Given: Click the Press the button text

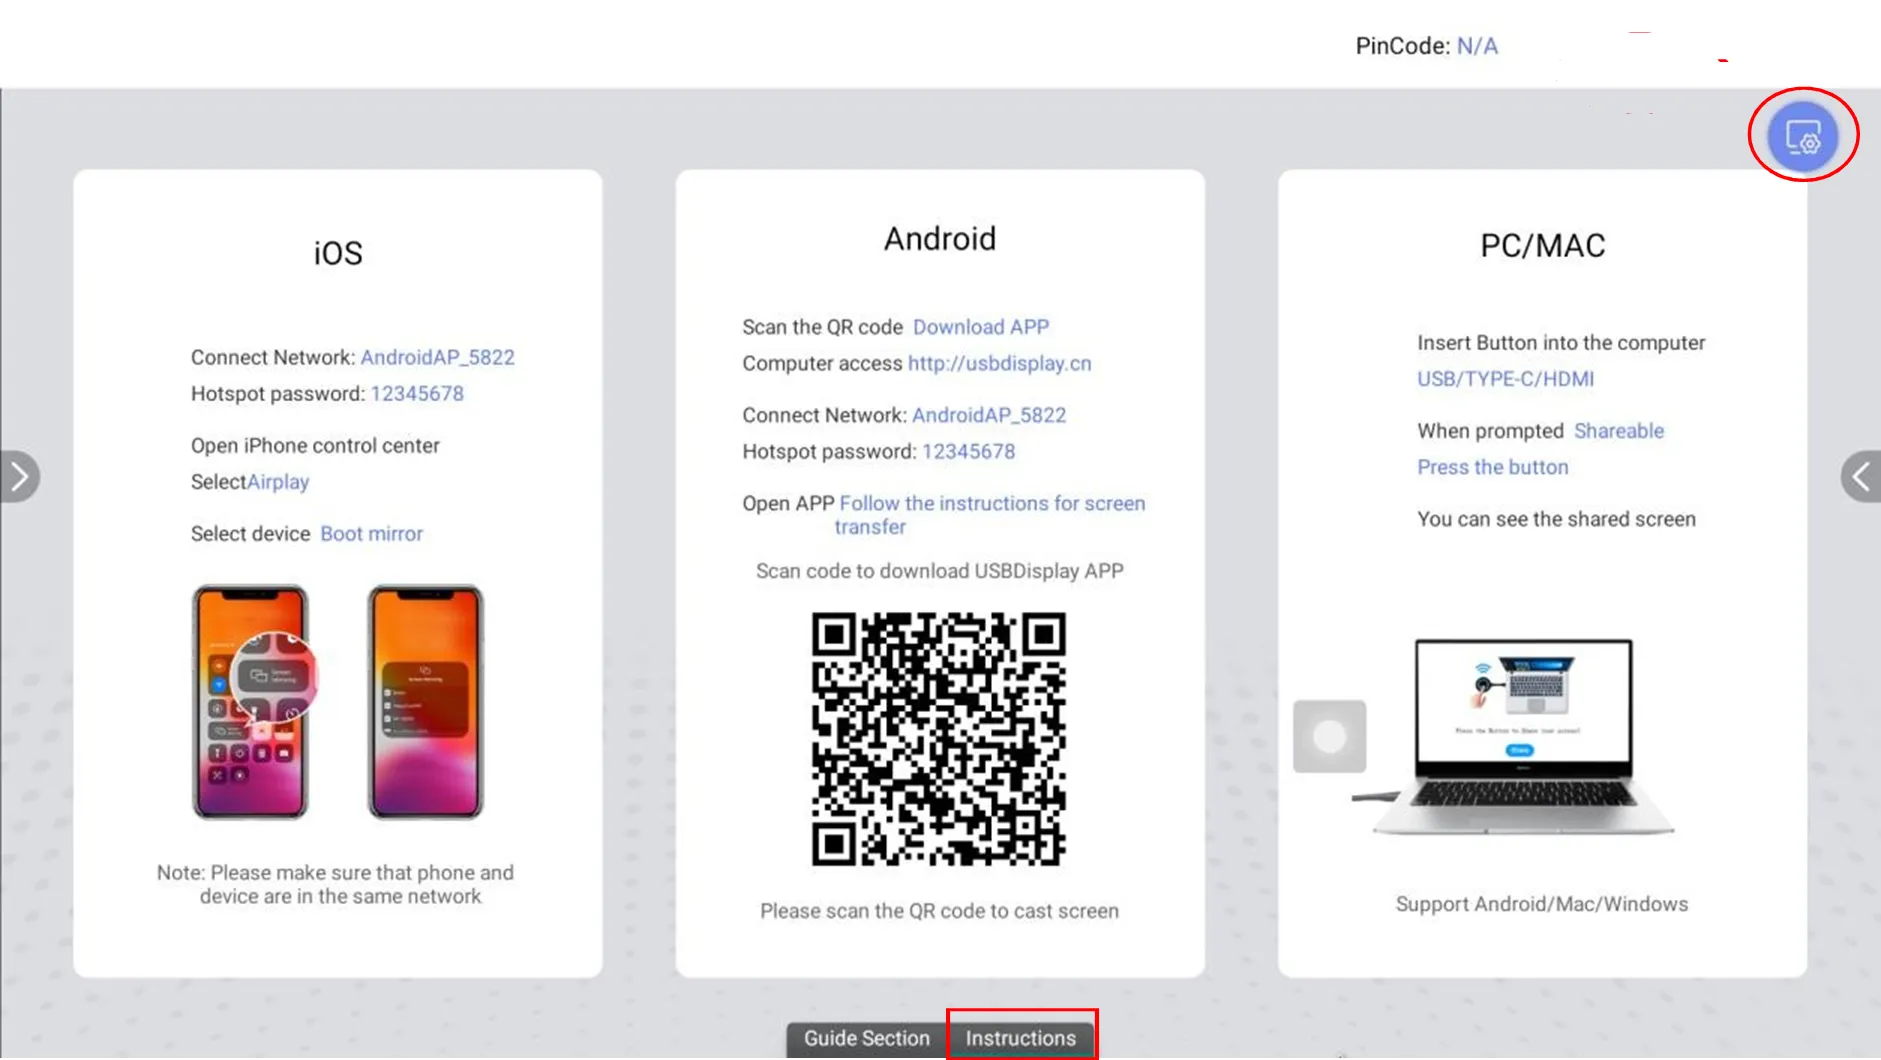Looking at the screenshot, I should coord(1492,467).
